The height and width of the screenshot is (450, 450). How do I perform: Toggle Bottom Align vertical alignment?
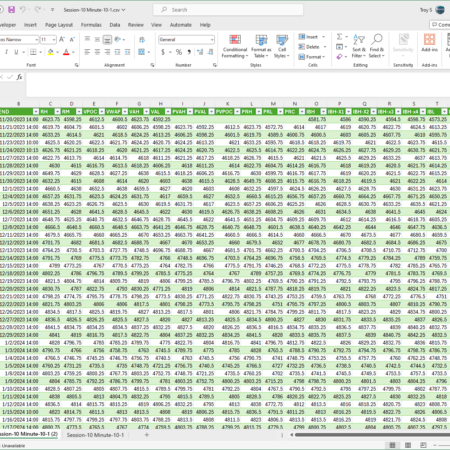click(x=107, y=40)
